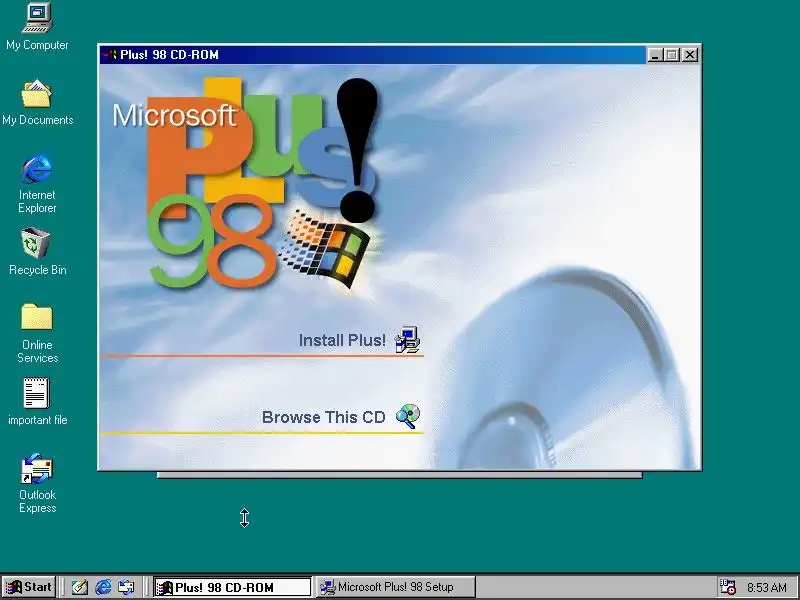Close the Plus! 98 CD-ROM window
This screenshot has width=800, height=600.
tap(690, 55)
